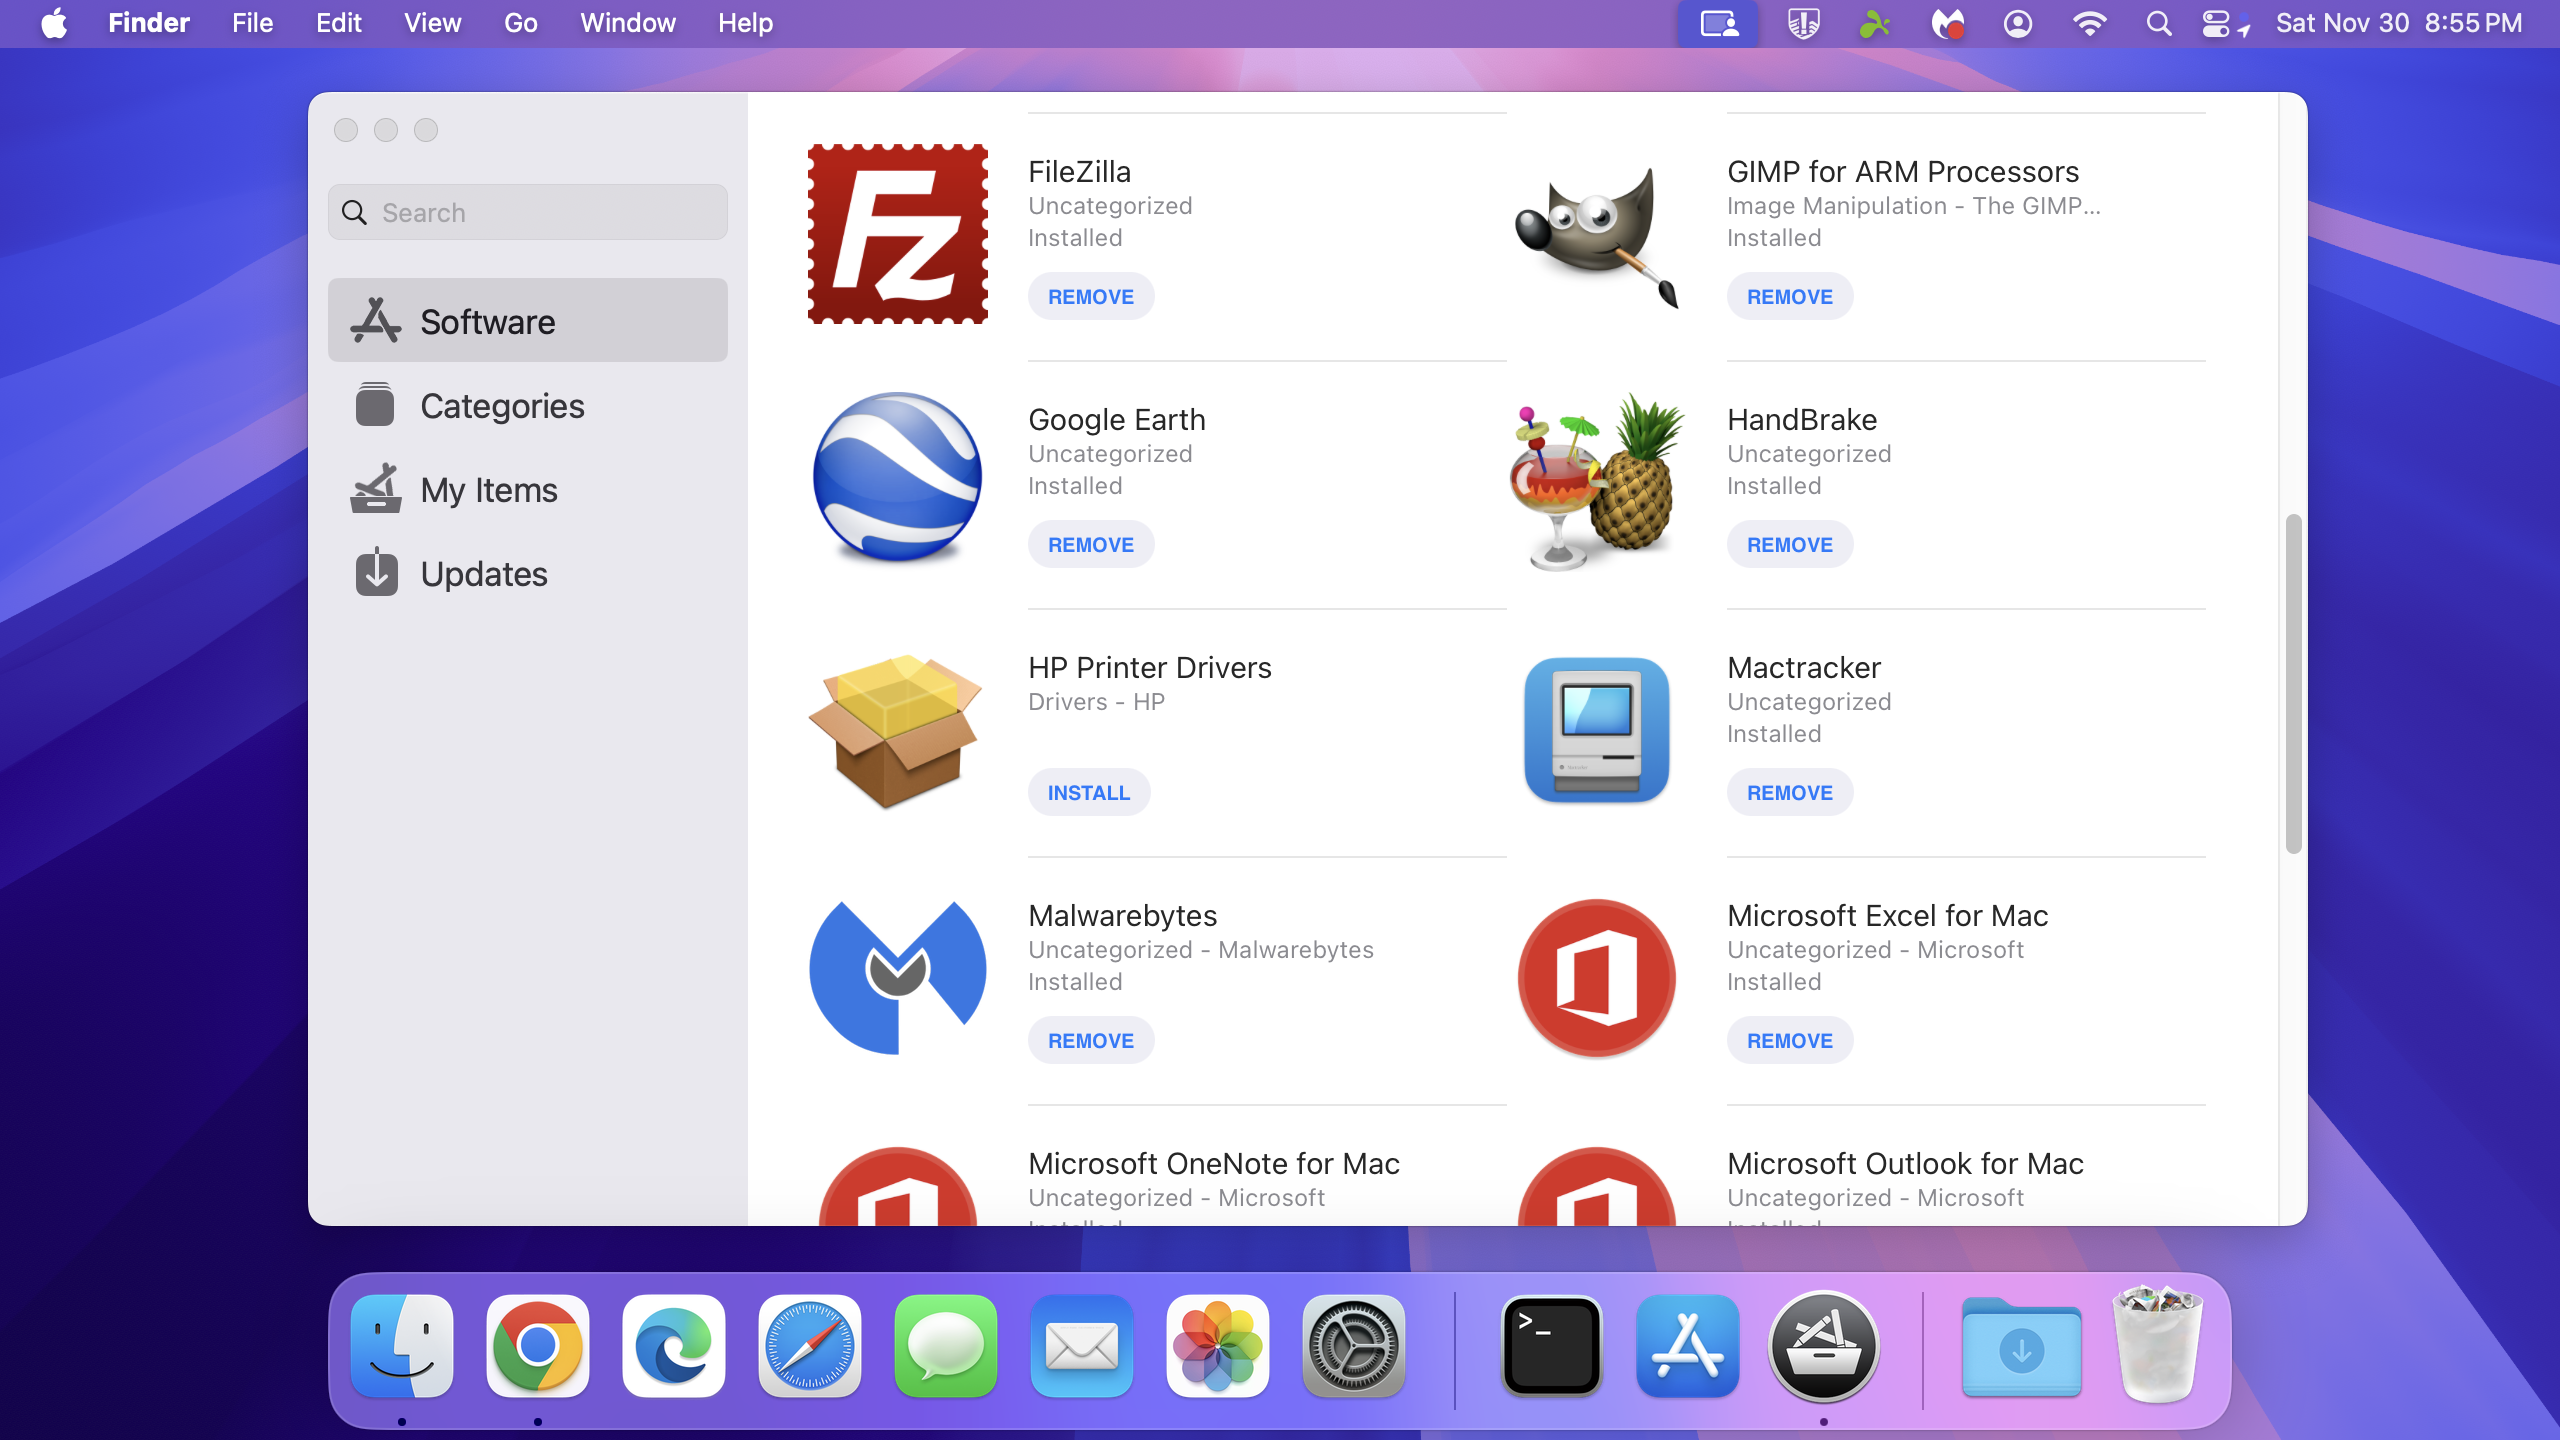This screenshot has height=1440, width=2560.
Task: Open the Mactracker app icon
Action: pos(1597,729)
